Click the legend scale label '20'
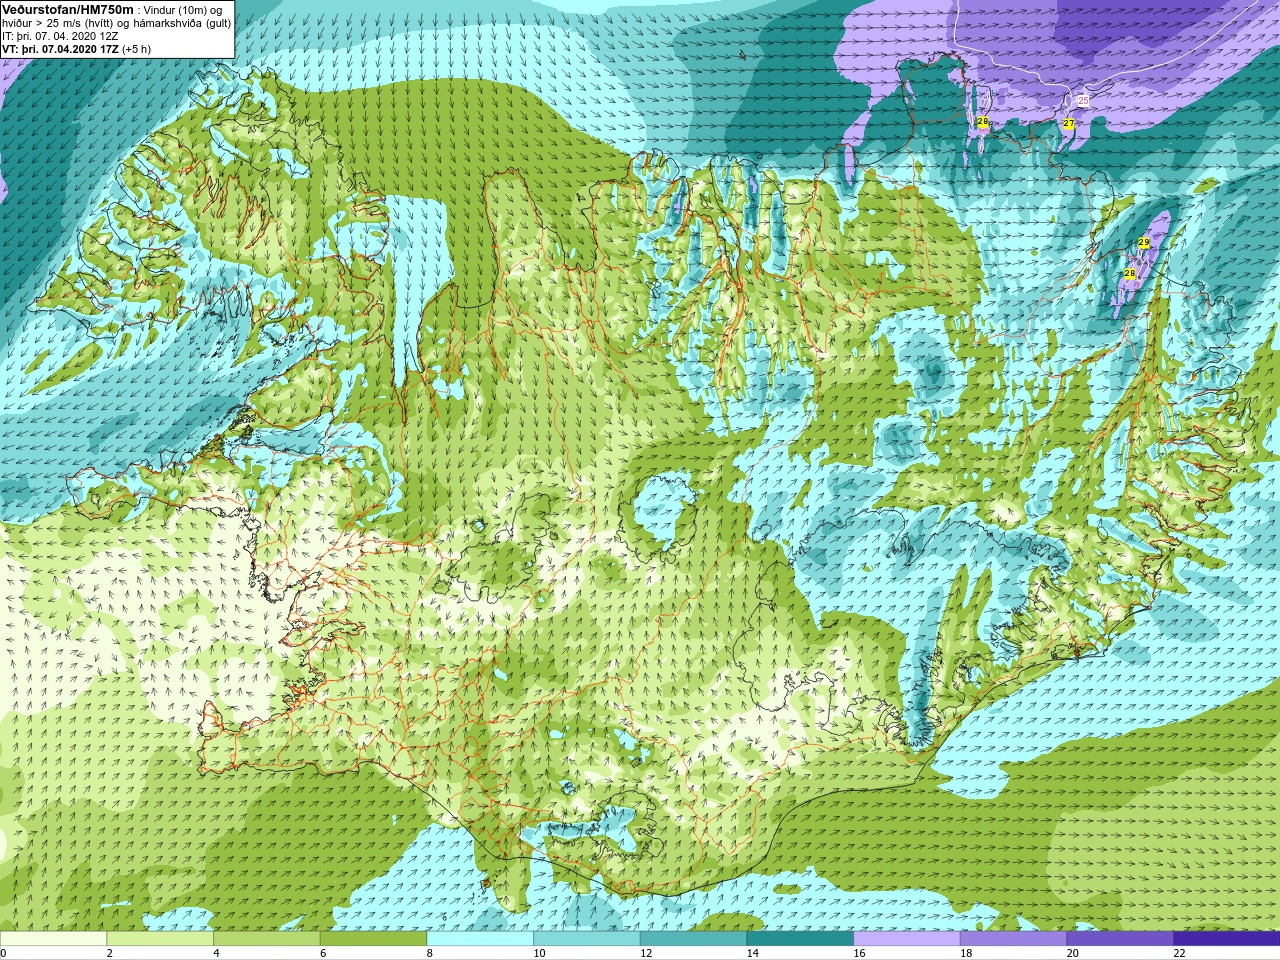1280x960 pixels. (x=1072, y=953)
